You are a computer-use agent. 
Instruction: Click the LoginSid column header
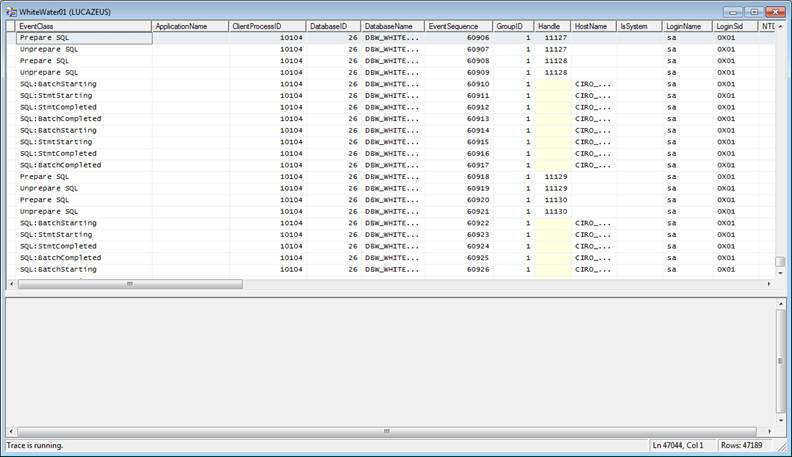[x=735, y=26]
